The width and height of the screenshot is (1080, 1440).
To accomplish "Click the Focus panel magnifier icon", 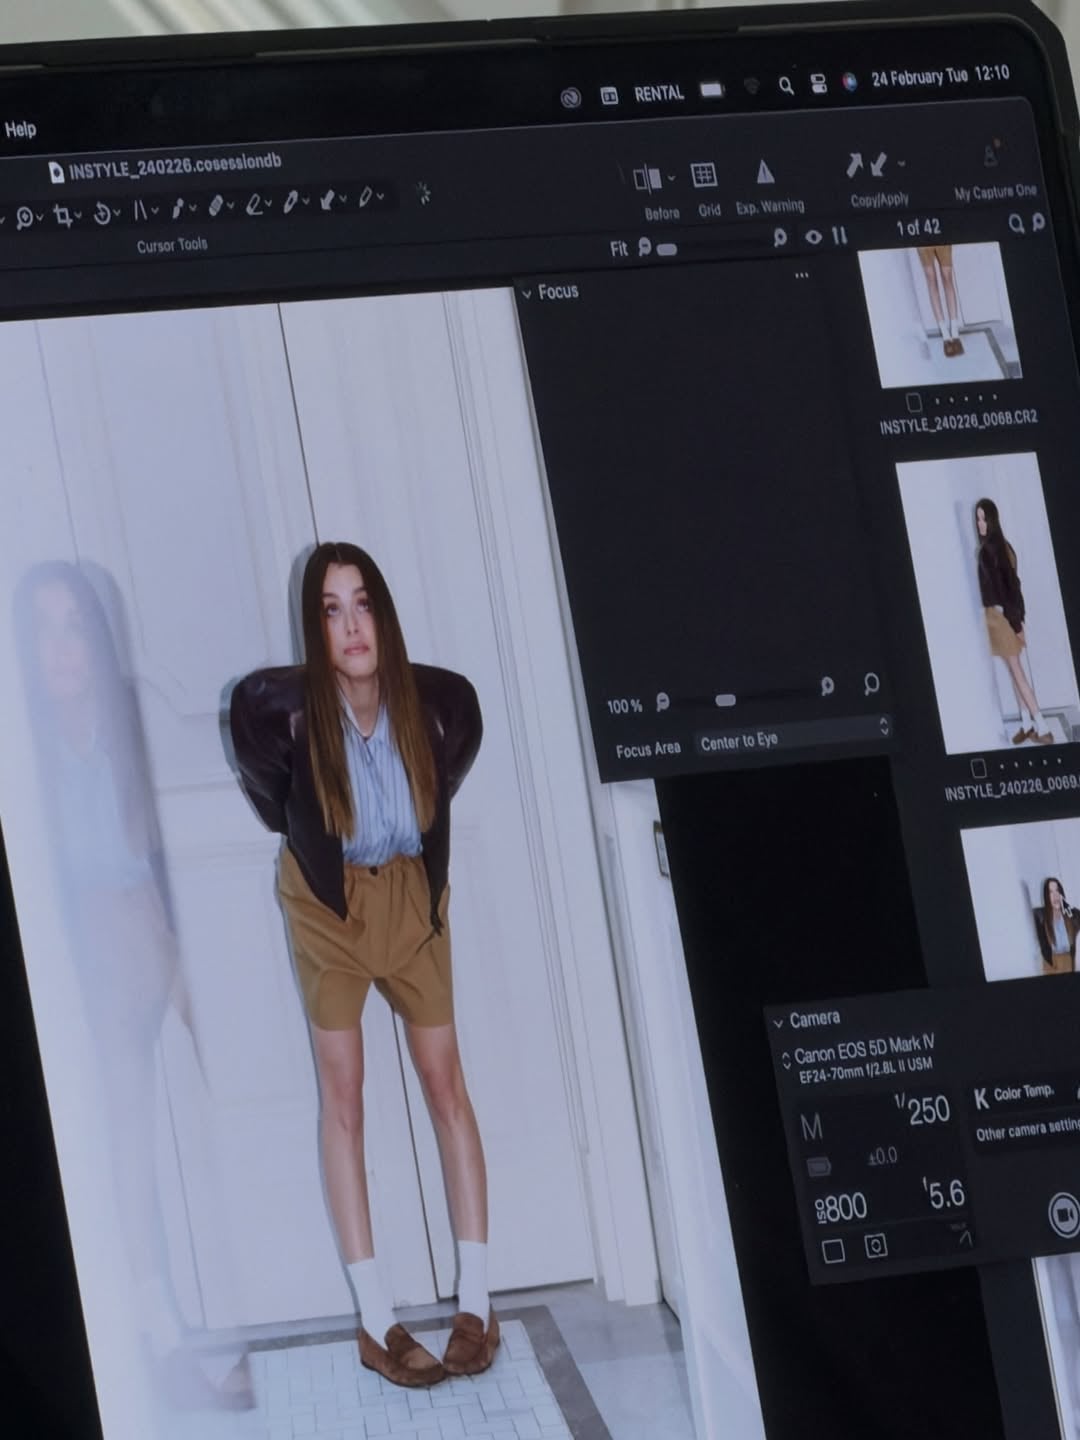I will click(871, 683).
